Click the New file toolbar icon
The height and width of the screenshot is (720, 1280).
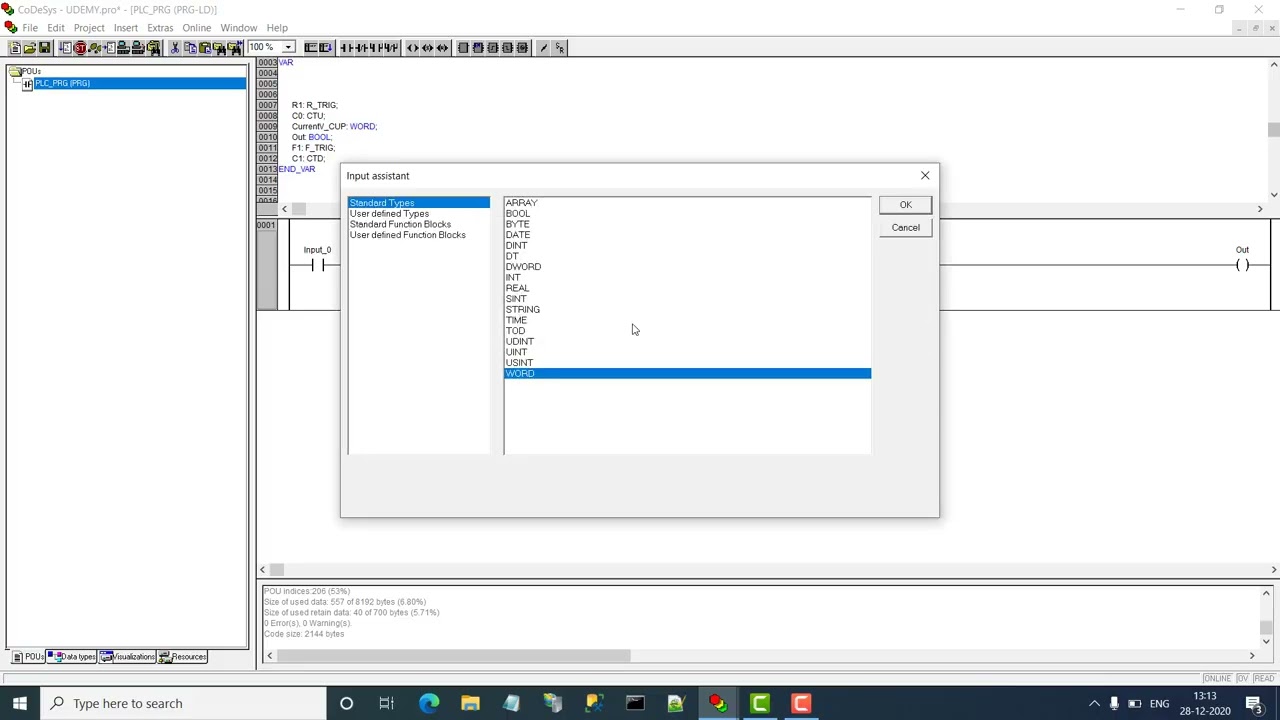coord(15,48)
